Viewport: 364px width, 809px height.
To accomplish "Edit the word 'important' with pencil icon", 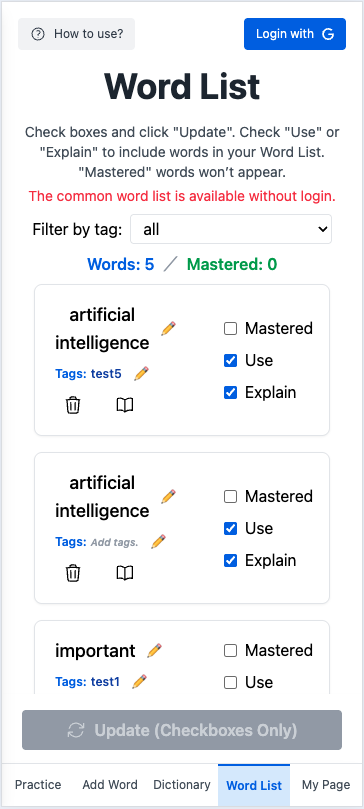I will point(154,651).
